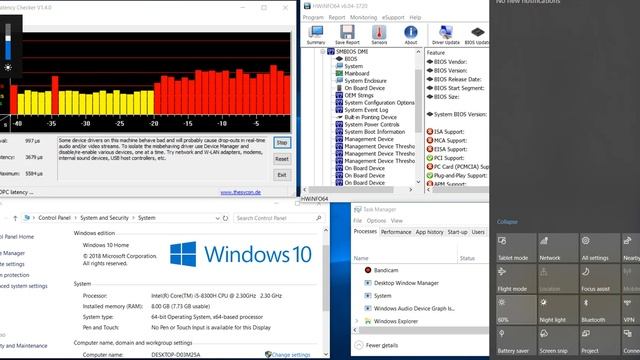Select Built-in Pointing Device tree item
This screenshot has height=360, width=640.
[x=370, y=117]
